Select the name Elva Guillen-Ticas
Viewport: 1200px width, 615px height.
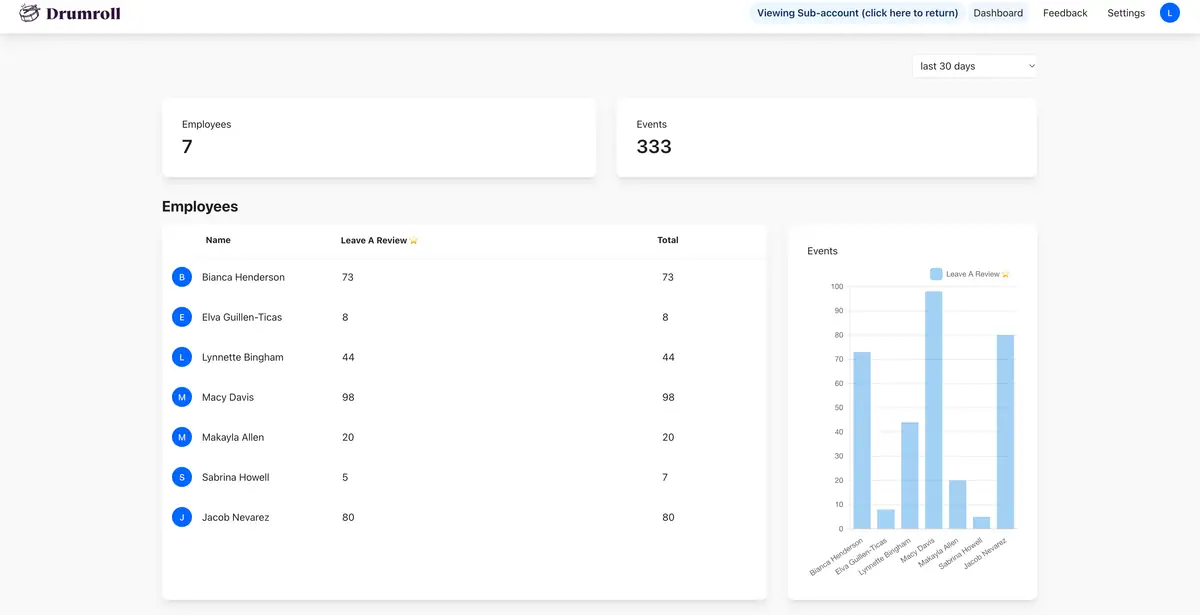pos(242,317)
